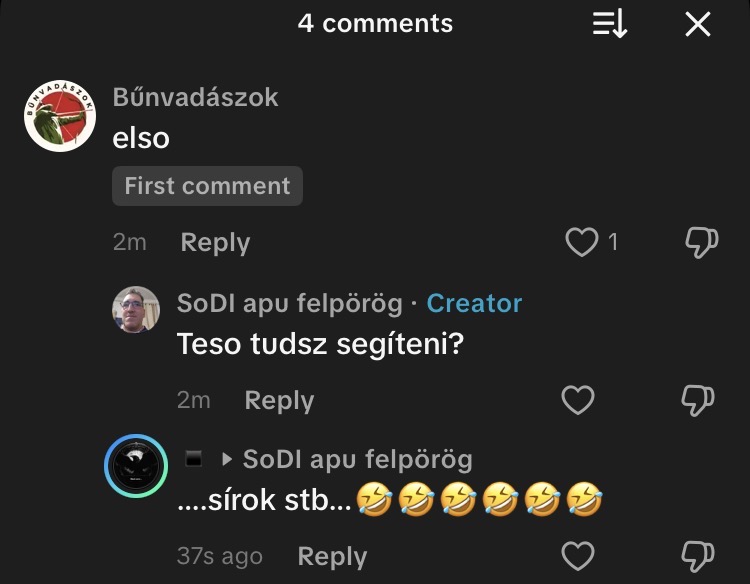
Task: Tap the Creator label next to username
Action: tap(474, 303)
